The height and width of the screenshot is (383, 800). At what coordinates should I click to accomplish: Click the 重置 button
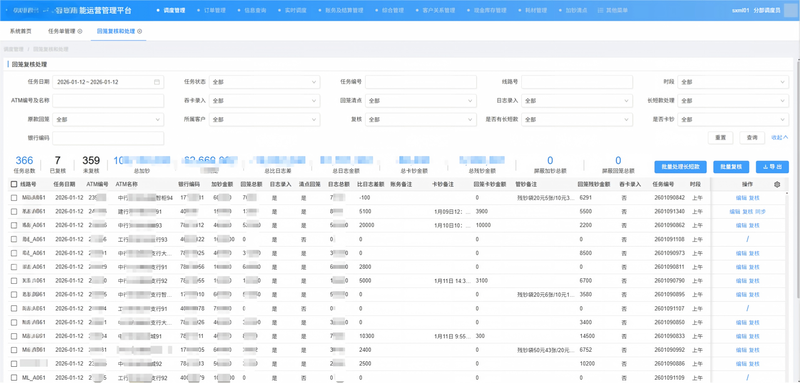coord(720,138)
